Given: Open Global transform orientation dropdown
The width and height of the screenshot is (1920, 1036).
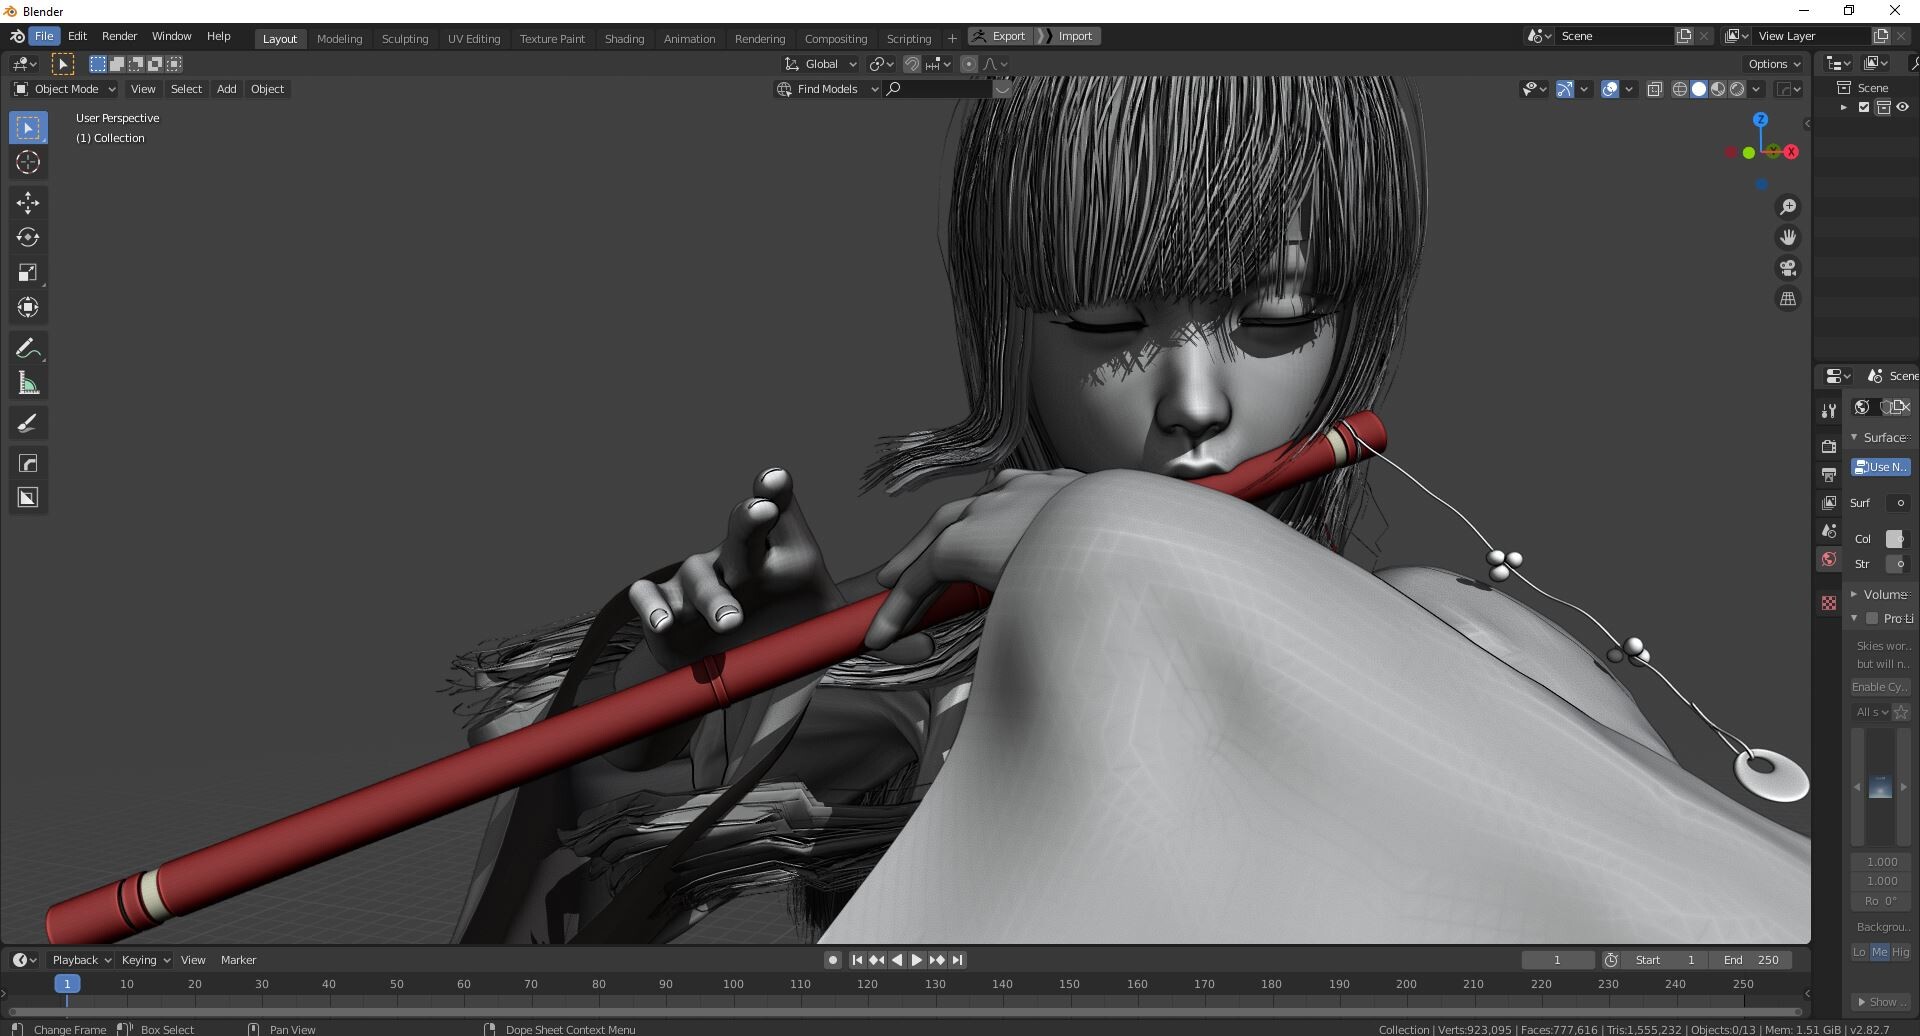Looking at the screenshot, I should click(x=821, y=64).
